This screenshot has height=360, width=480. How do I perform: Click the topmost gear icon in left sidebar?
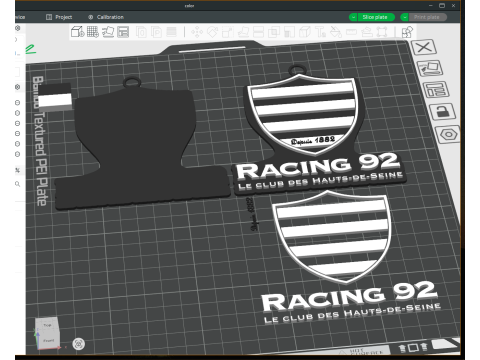(x=18, y=28)
